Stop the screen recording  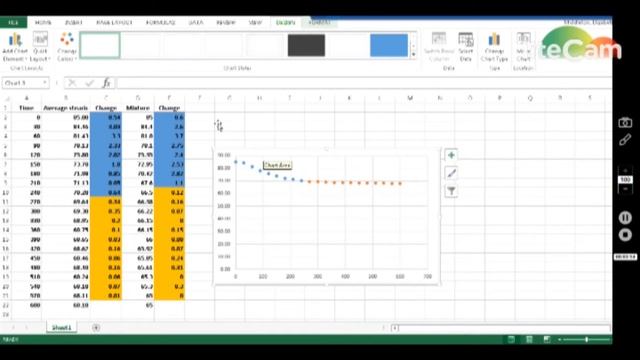625,235
